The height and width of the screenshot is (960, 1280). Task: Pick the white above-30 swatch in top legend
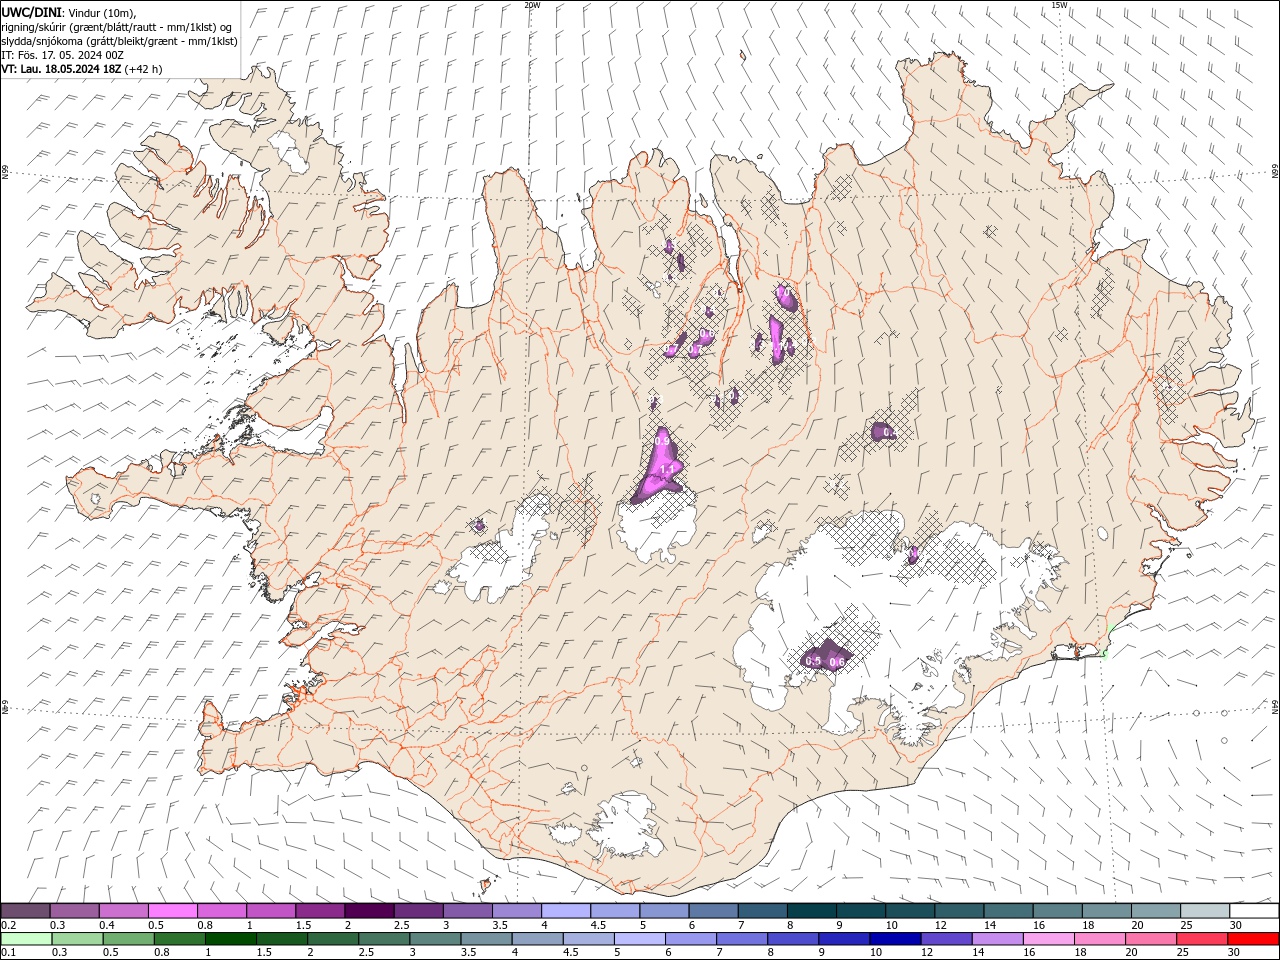pos(1254,911)
